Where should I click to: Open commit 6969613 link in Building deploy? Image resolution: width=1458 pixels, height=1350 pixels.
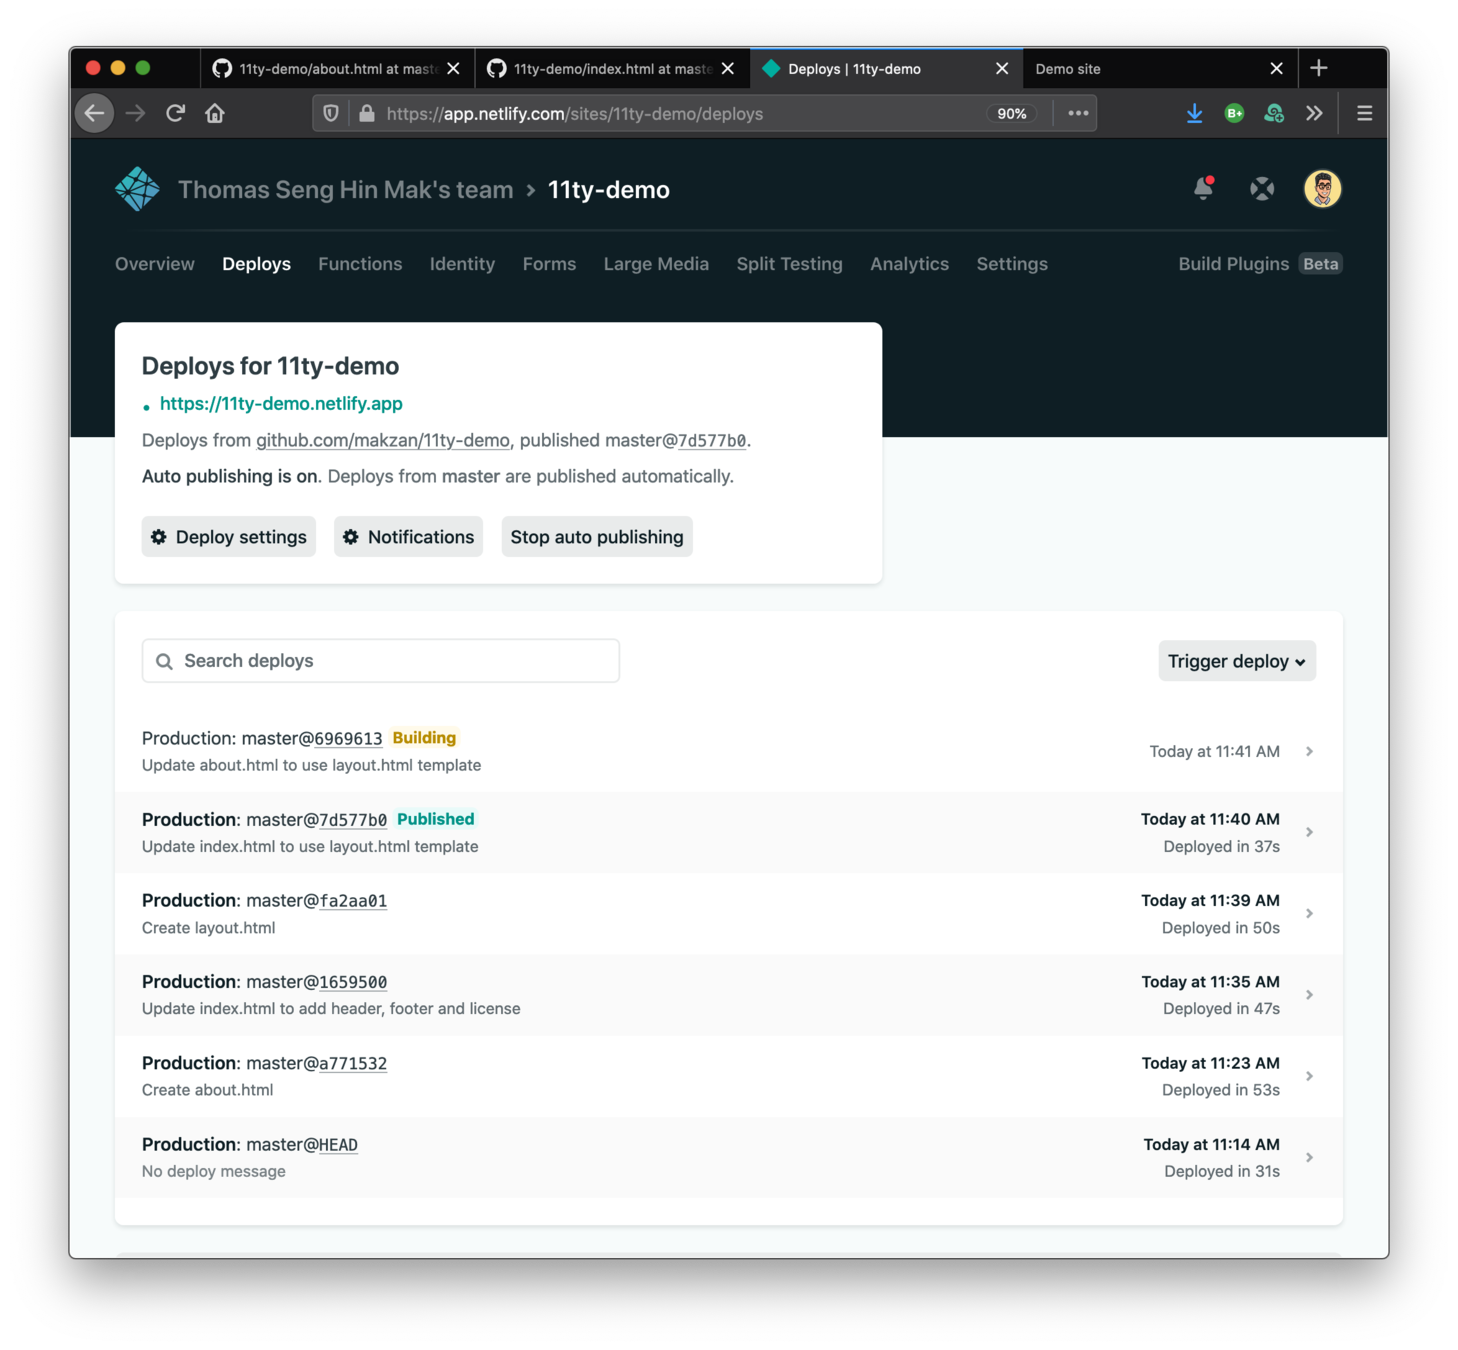348,739
